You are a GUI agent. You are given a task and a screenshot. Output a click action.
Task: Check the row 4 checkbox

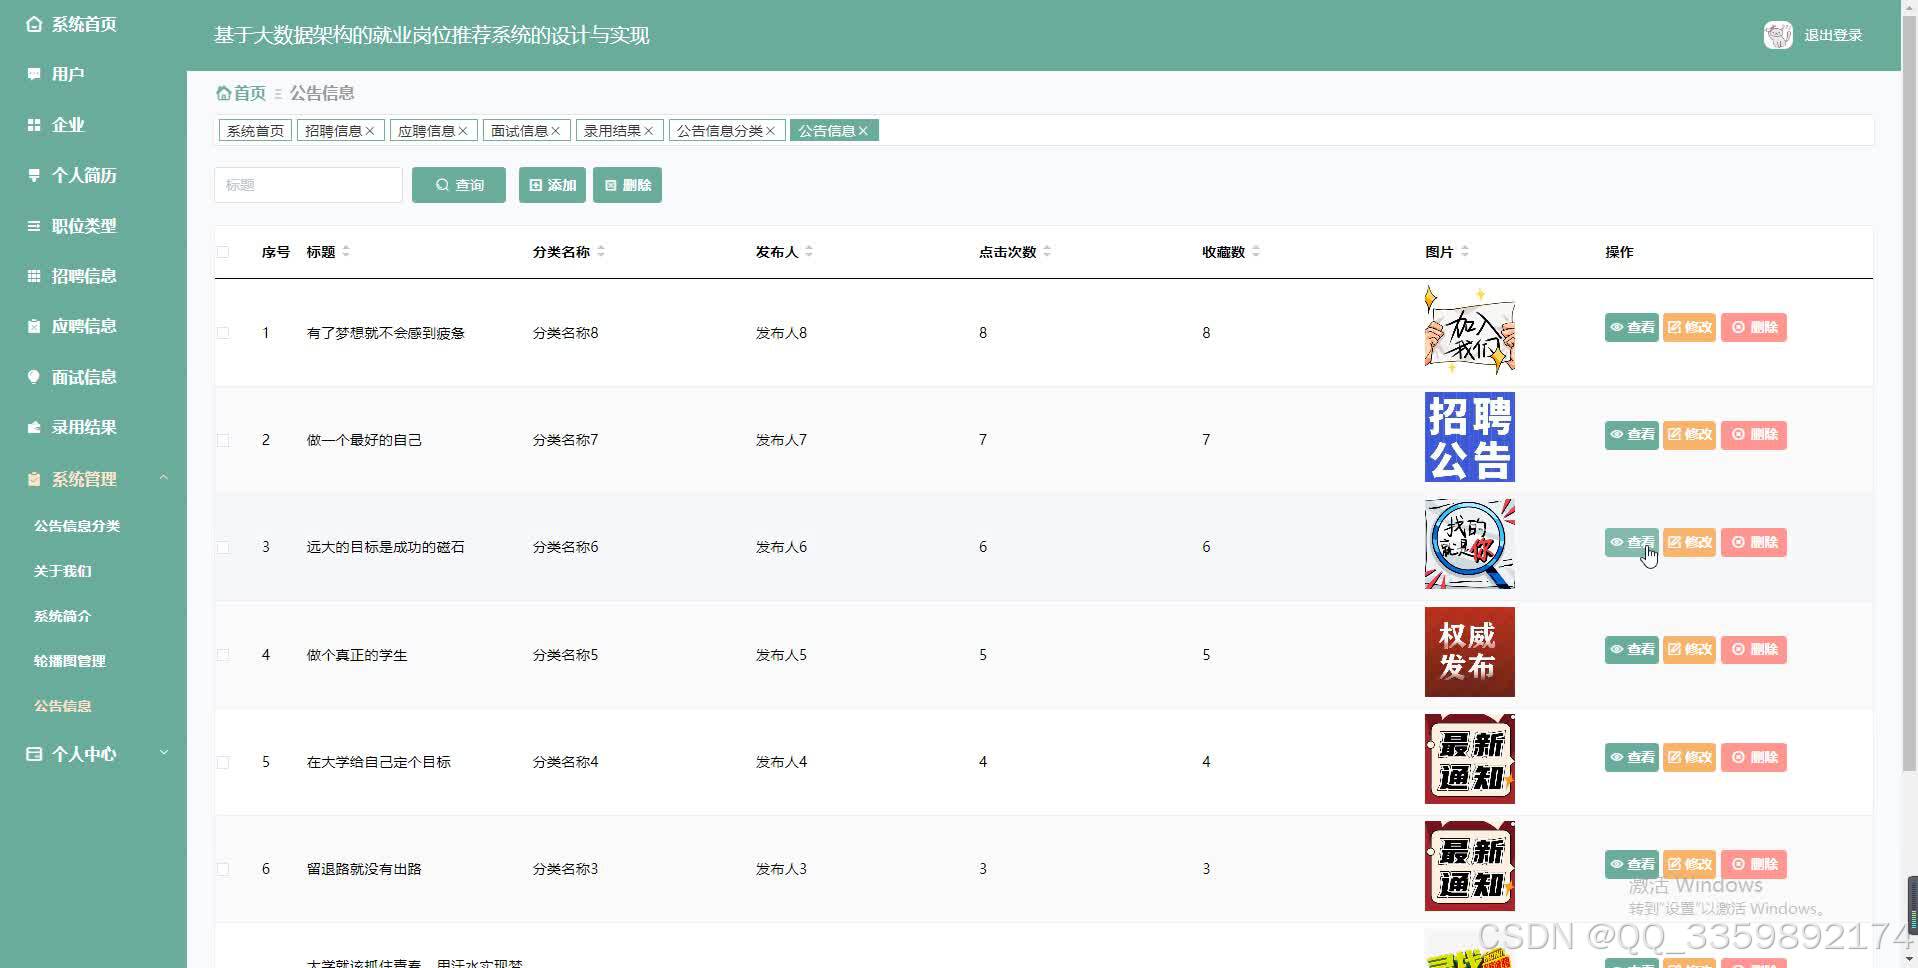pyautogui.click(x=223, y=655)
